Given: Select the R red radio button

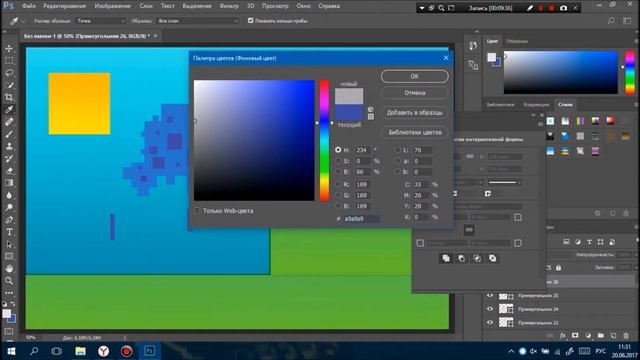Looking at the screenshot, I should (338, 184).
